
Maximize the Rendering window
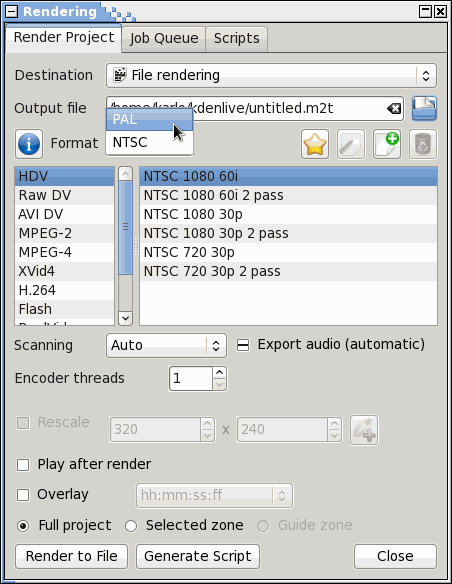pos(425,11)
